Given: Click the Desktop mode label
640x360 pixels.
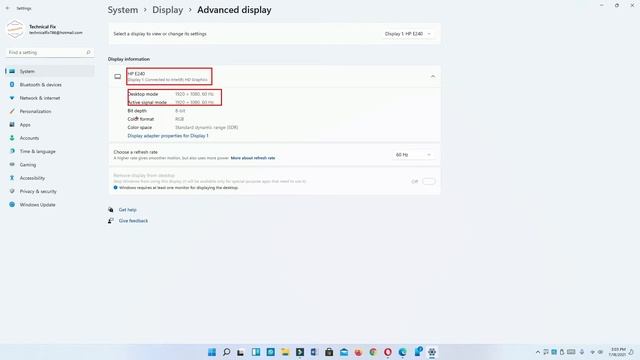Looking at the screenshot, I should pyautogui.click(x=143, y=94).
